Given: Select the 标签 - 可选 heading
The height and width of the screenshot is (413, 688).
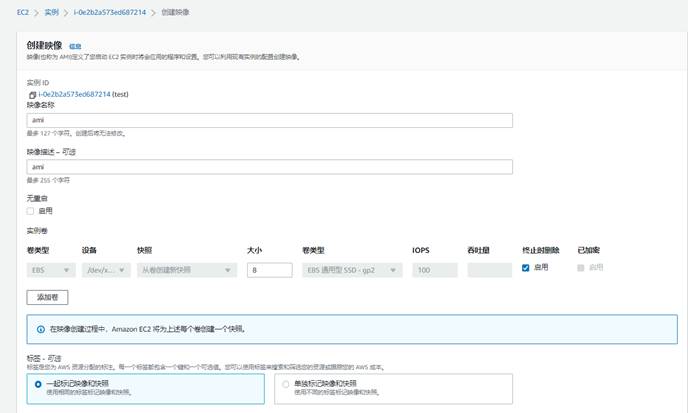Looking at the screenshot, I should click(44, 359).
